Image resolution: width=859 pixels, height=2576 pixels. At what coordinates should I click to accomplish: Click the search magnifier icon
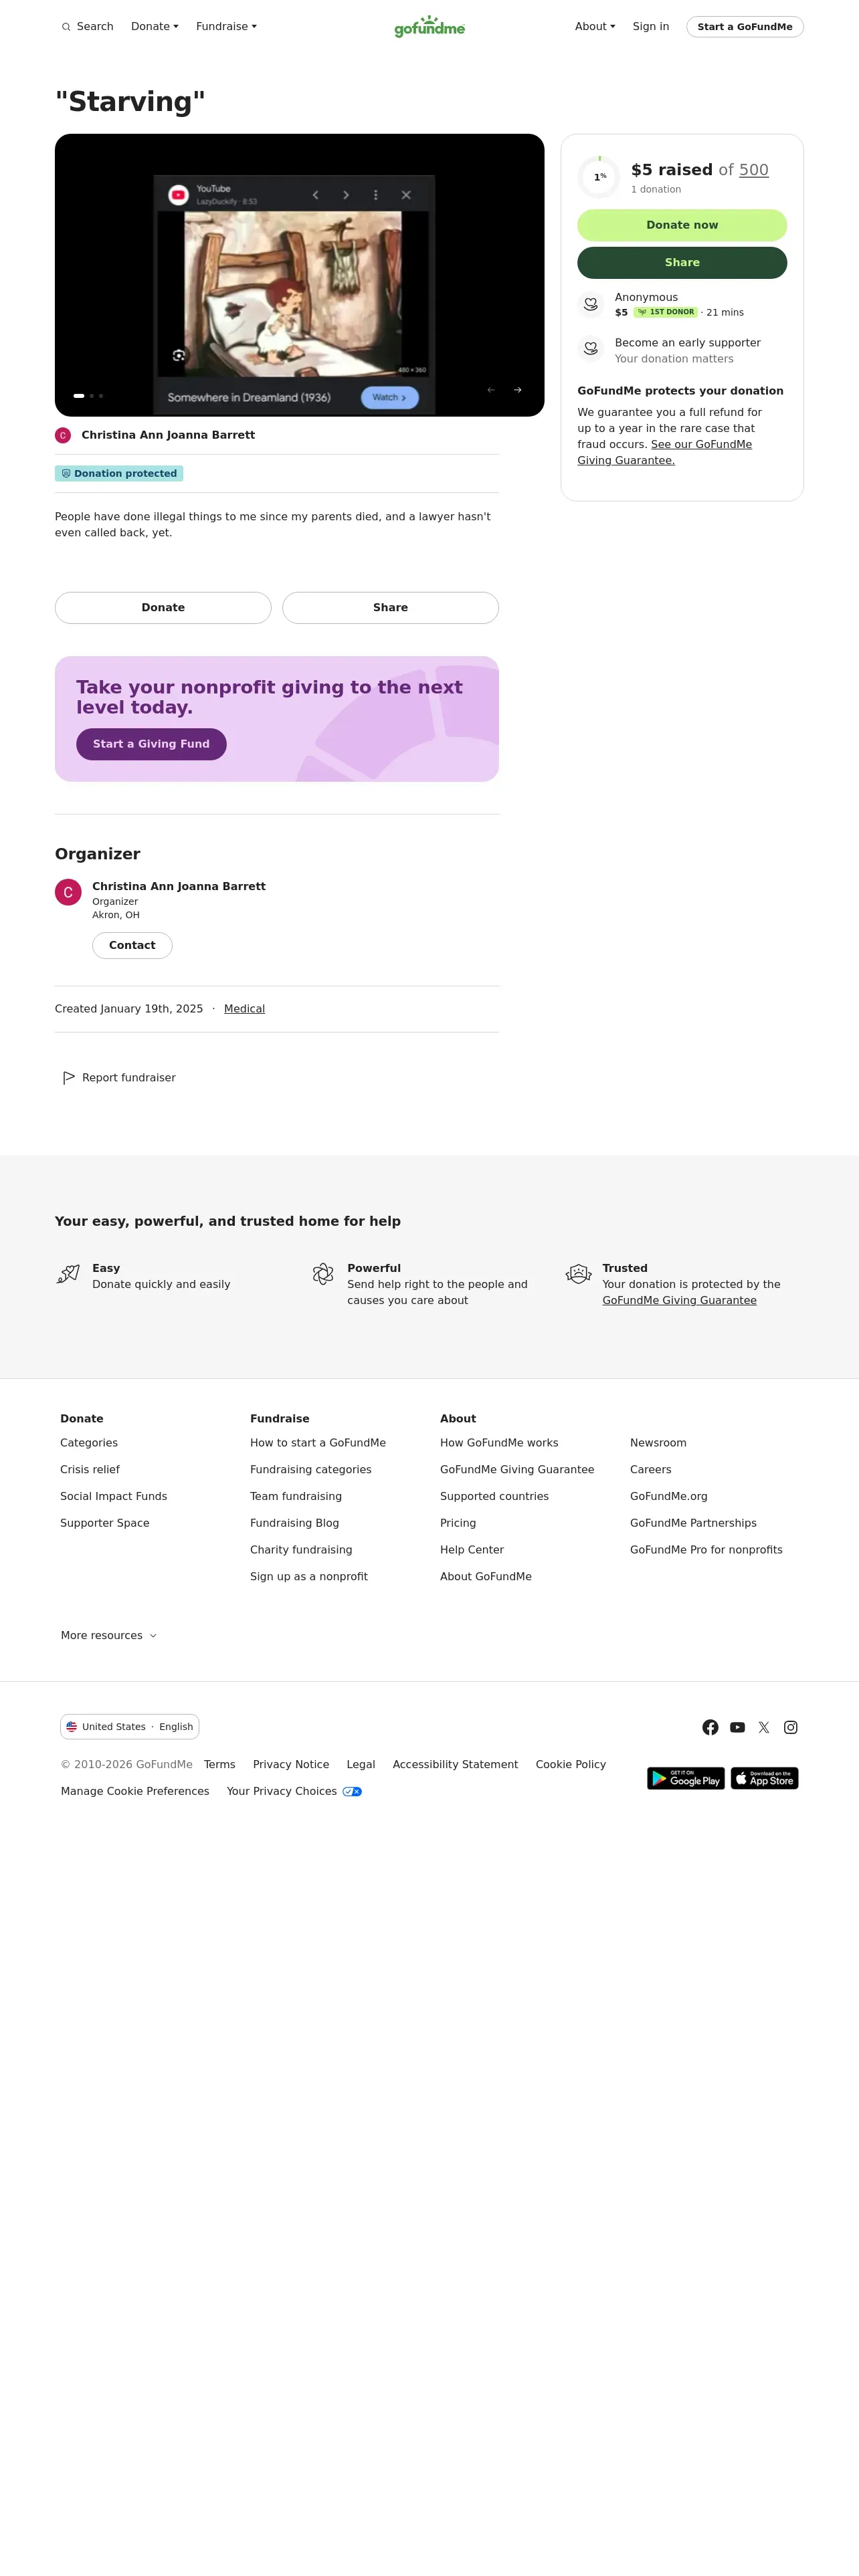(66, 27)
